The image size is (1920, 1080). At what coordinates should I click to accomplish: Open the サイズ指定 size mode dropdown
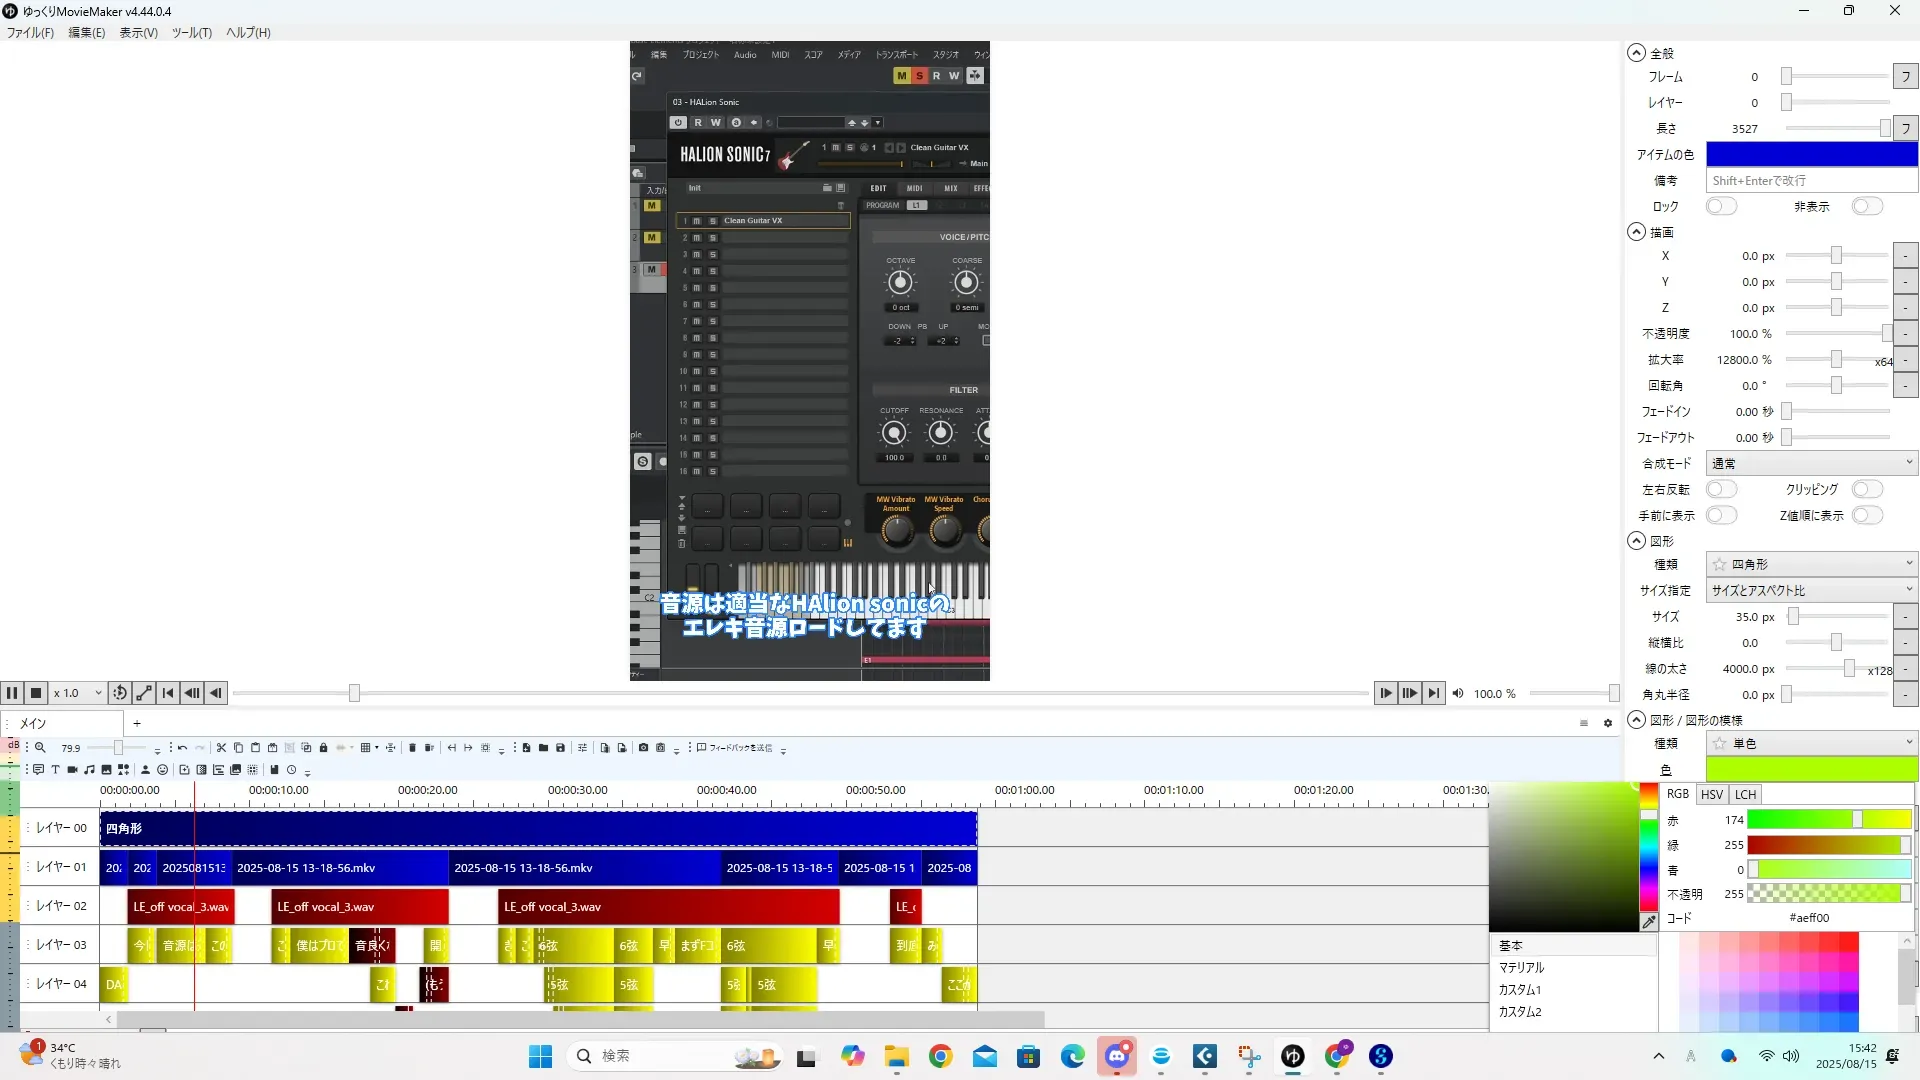(1810, 590)
